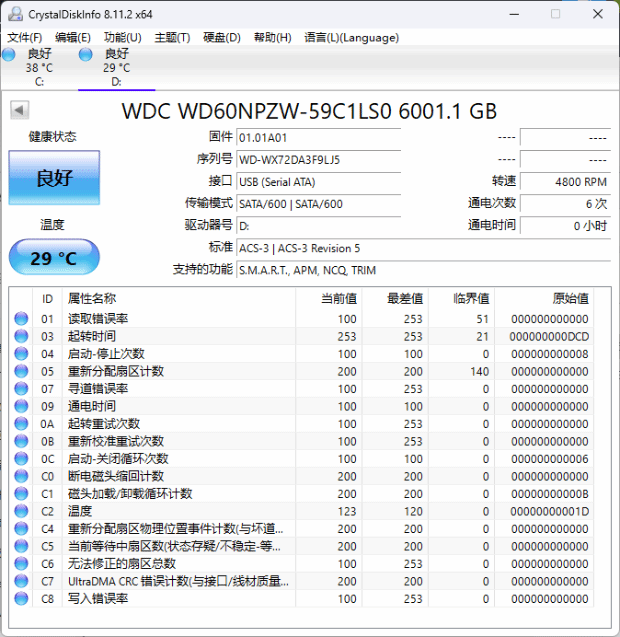
Task: Click the status orb for 启动-停止次数 row
Action: [21, 354]
